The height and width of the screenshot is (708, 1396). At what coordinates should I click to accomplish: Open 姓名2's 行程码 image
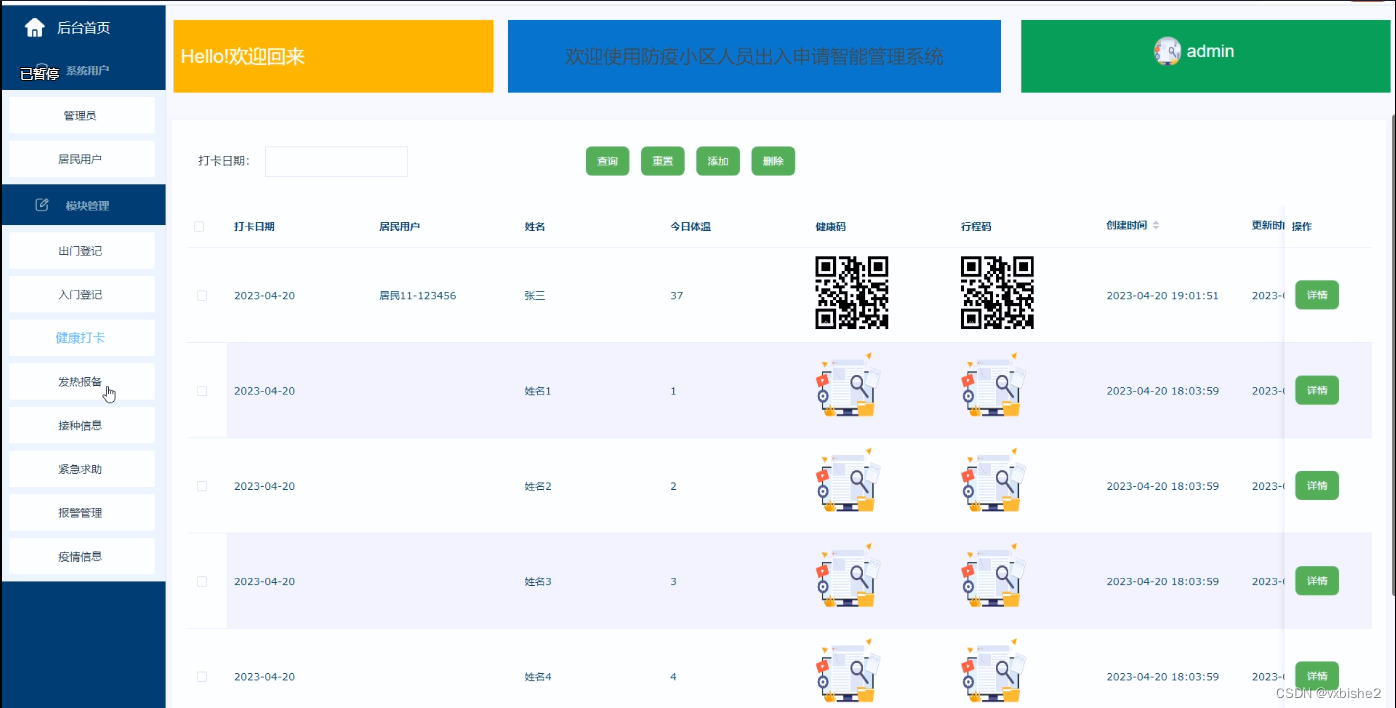(x=993, y=481)
